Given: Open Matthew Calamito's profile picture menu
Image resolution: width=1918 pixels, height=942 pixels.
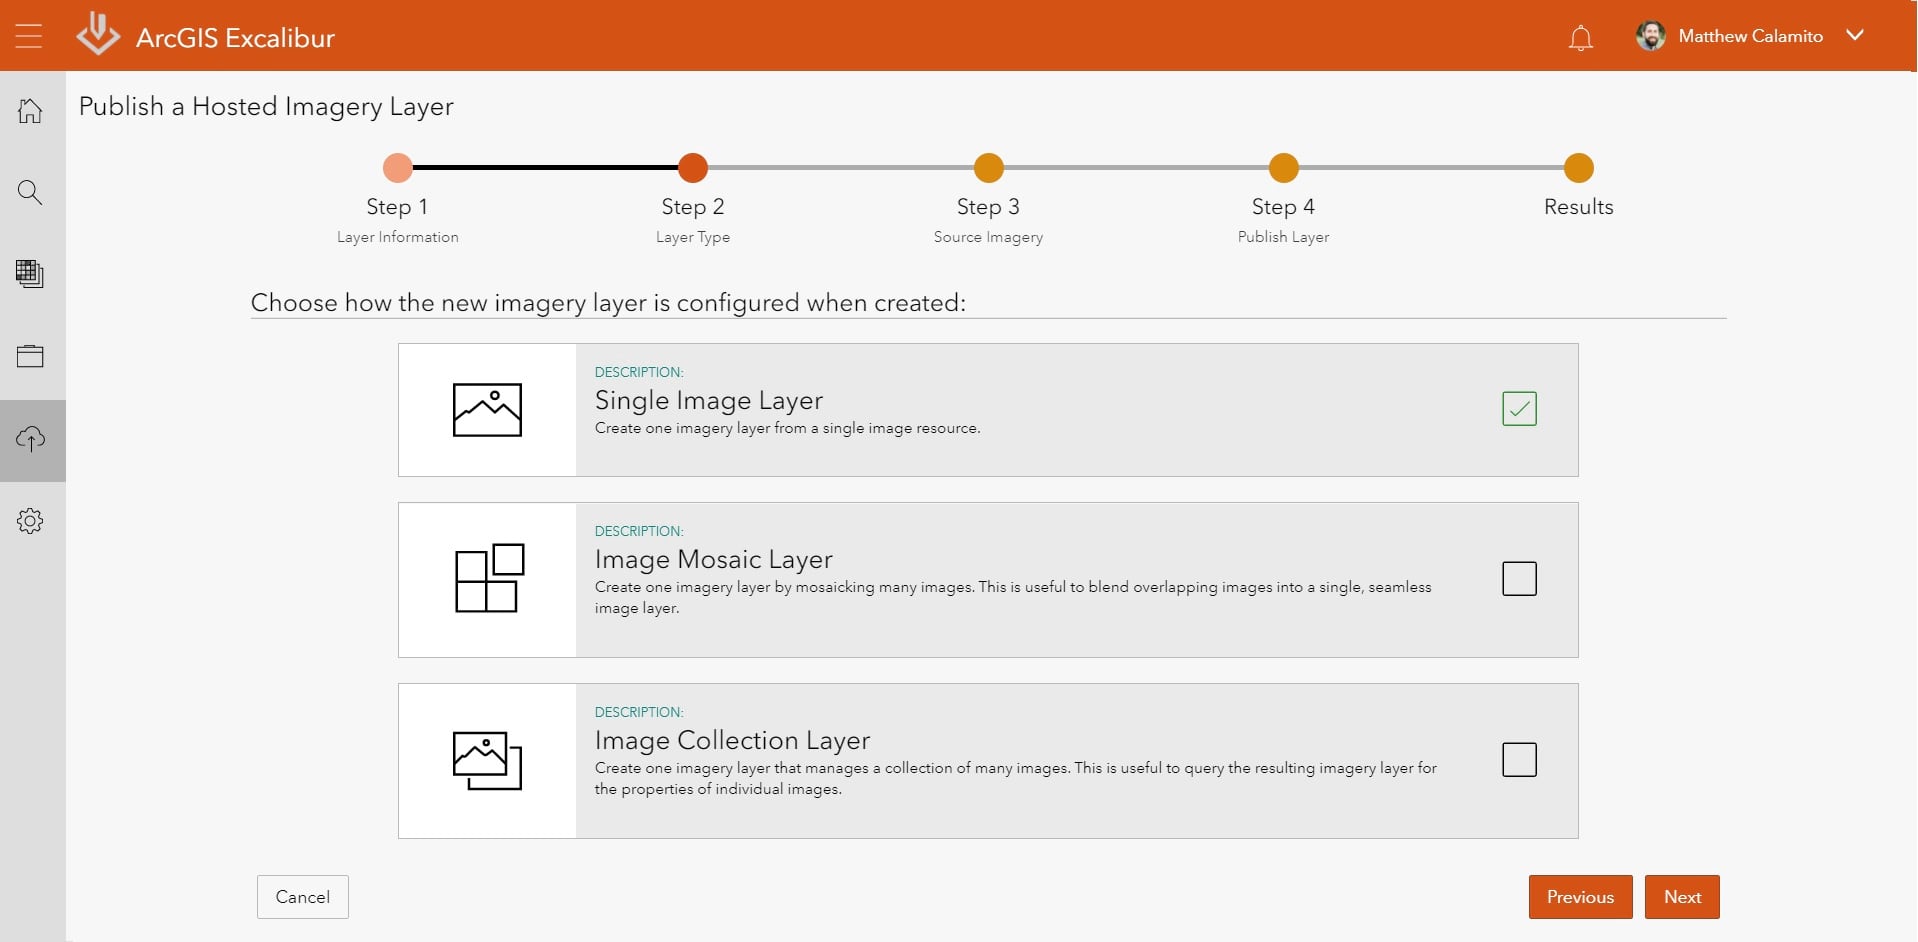Looking at the screenshot, I should [x=1650, y=35].
